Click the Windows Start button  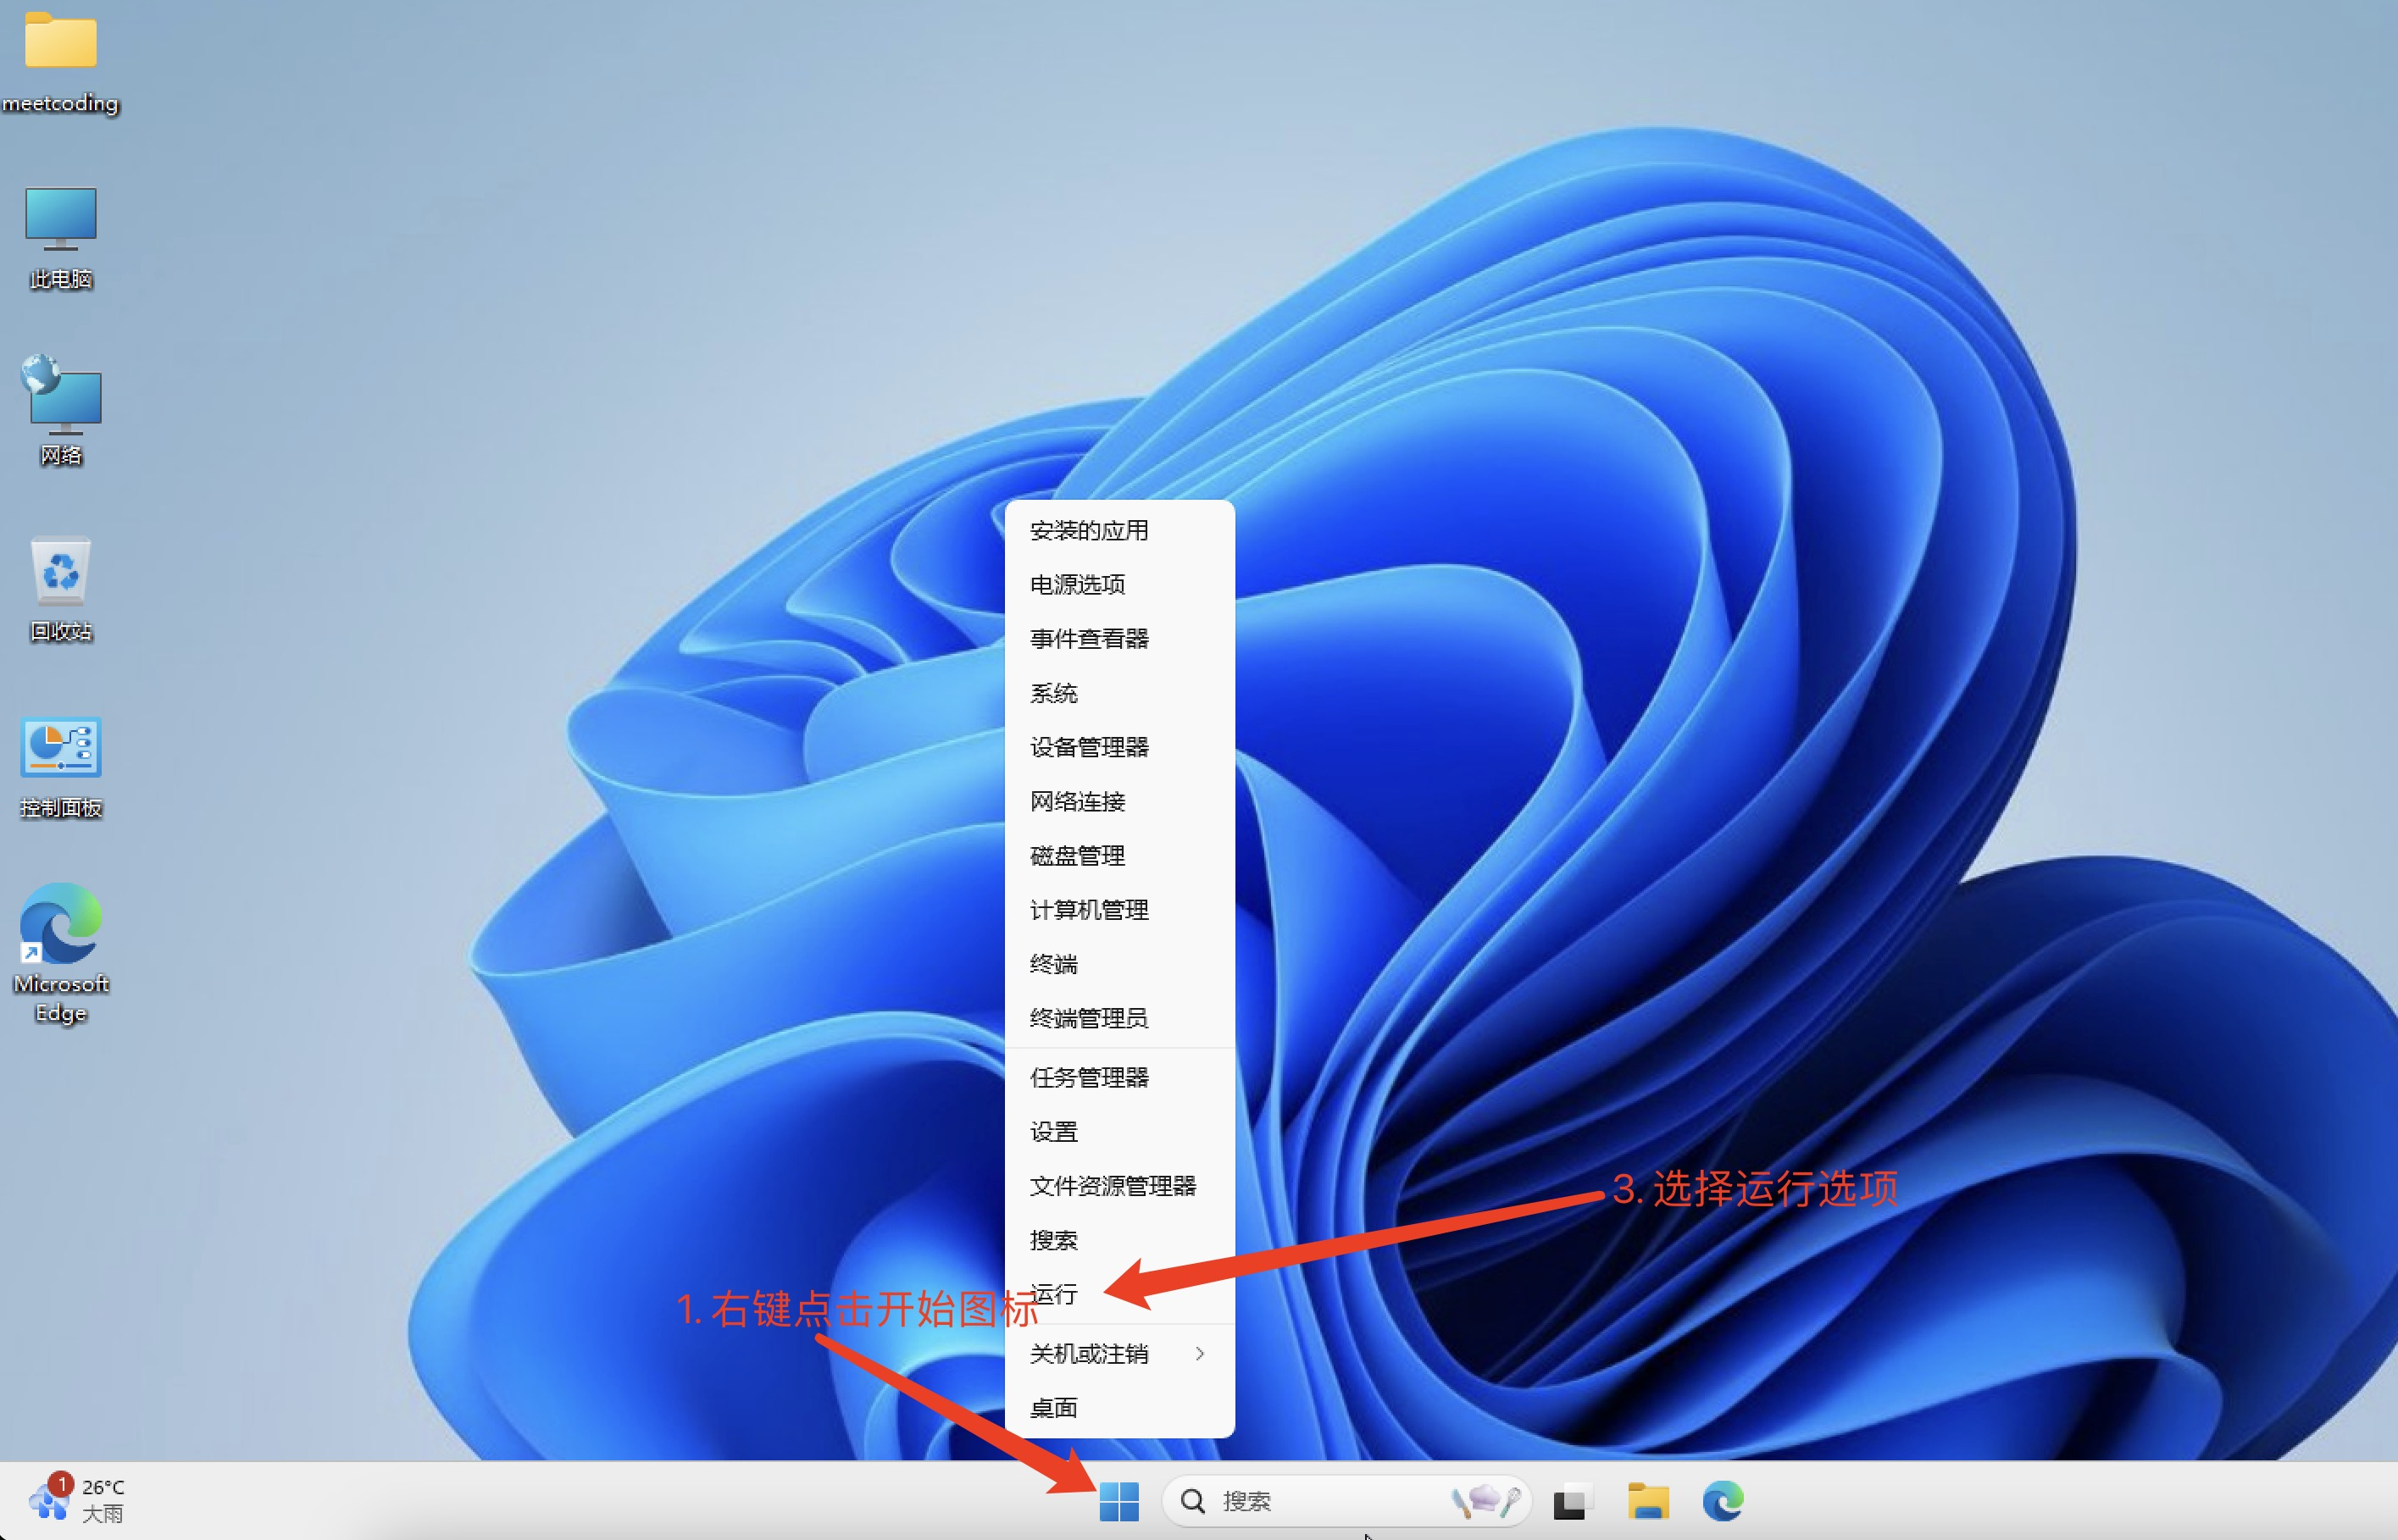(1118, 1500)
